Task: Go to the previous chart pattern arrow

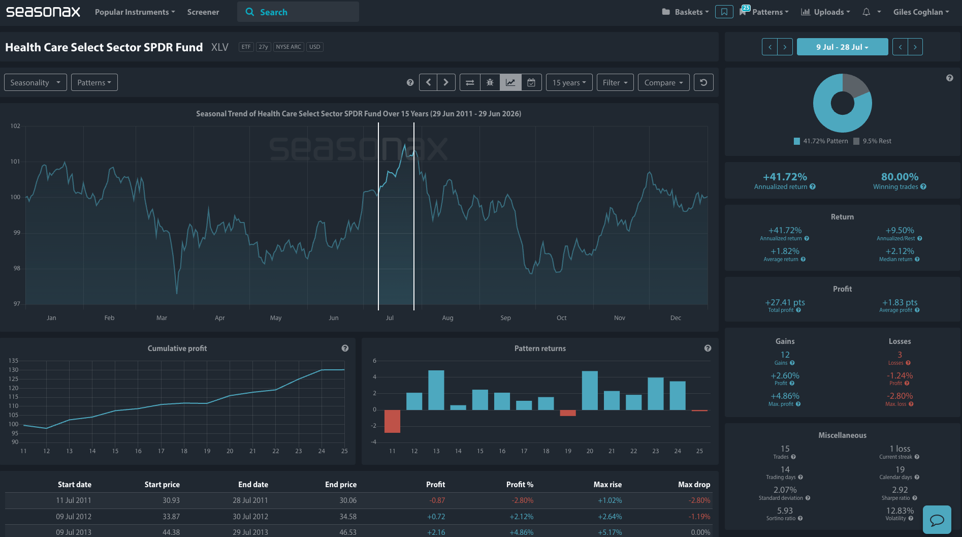Action: 428,82
